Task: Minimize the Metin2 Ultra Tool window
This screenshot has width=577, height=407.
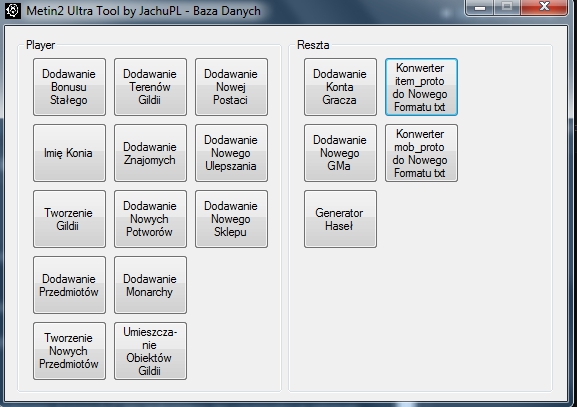Action: (479, 7)
